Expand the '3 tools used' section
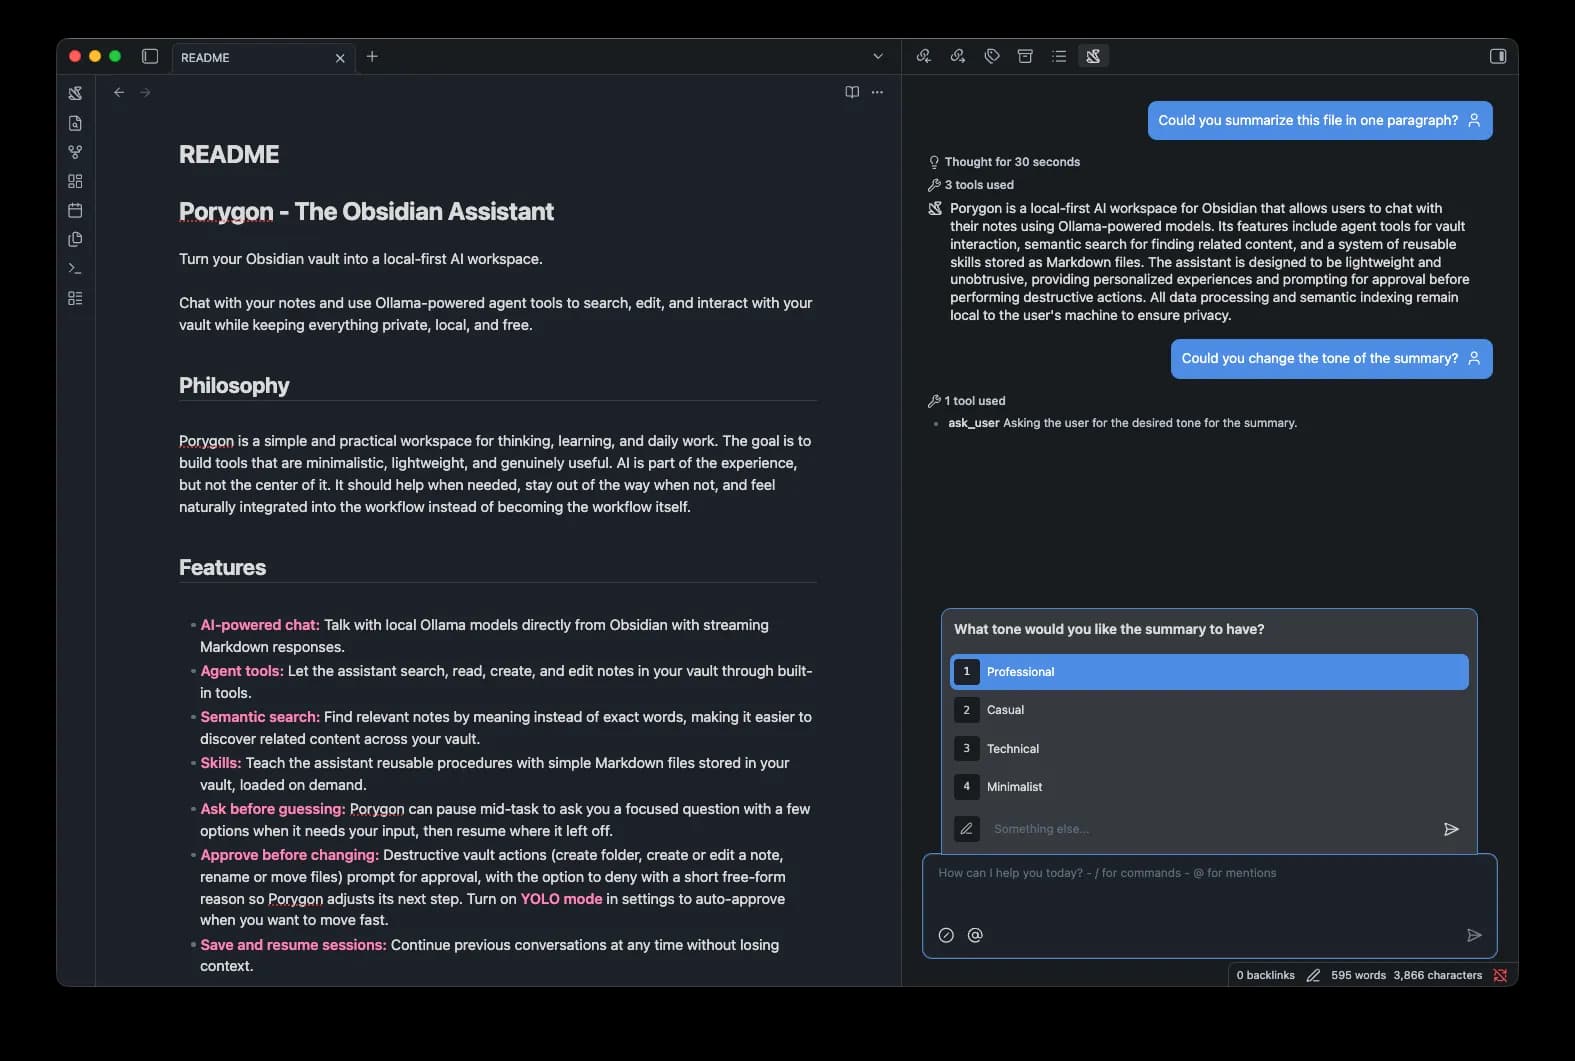 pyautogui.click(x=971, y=185)
